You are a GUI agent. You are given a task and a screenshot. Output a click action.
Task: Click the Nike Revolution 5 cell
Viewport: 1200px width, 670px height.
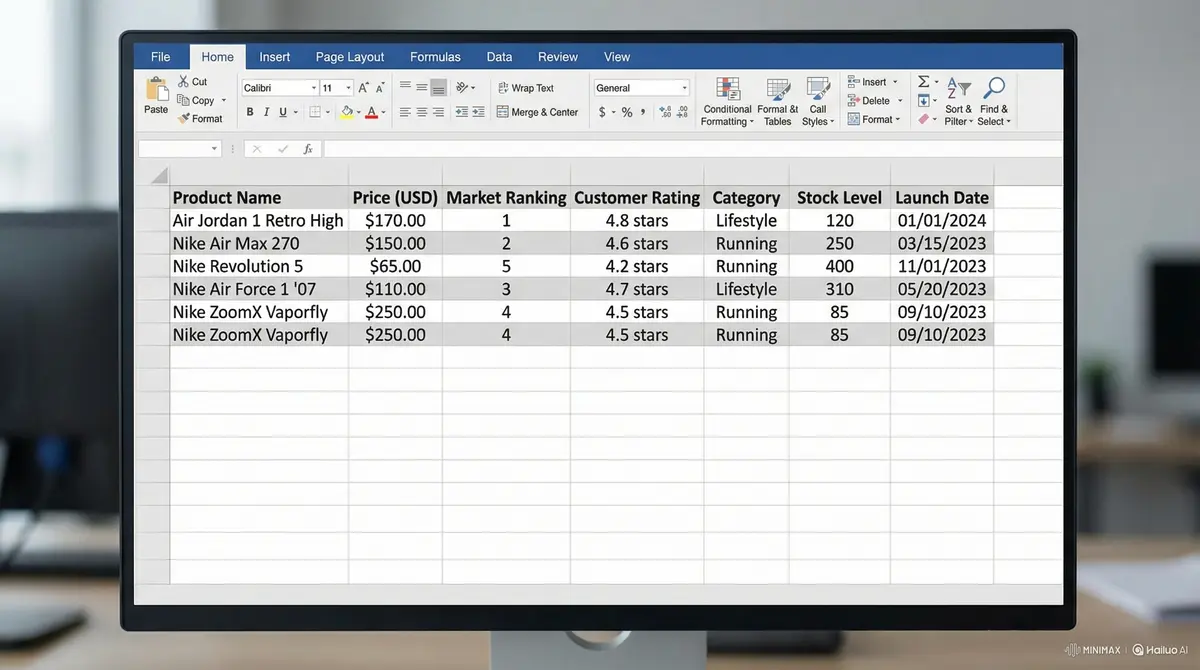coord(259,266)
